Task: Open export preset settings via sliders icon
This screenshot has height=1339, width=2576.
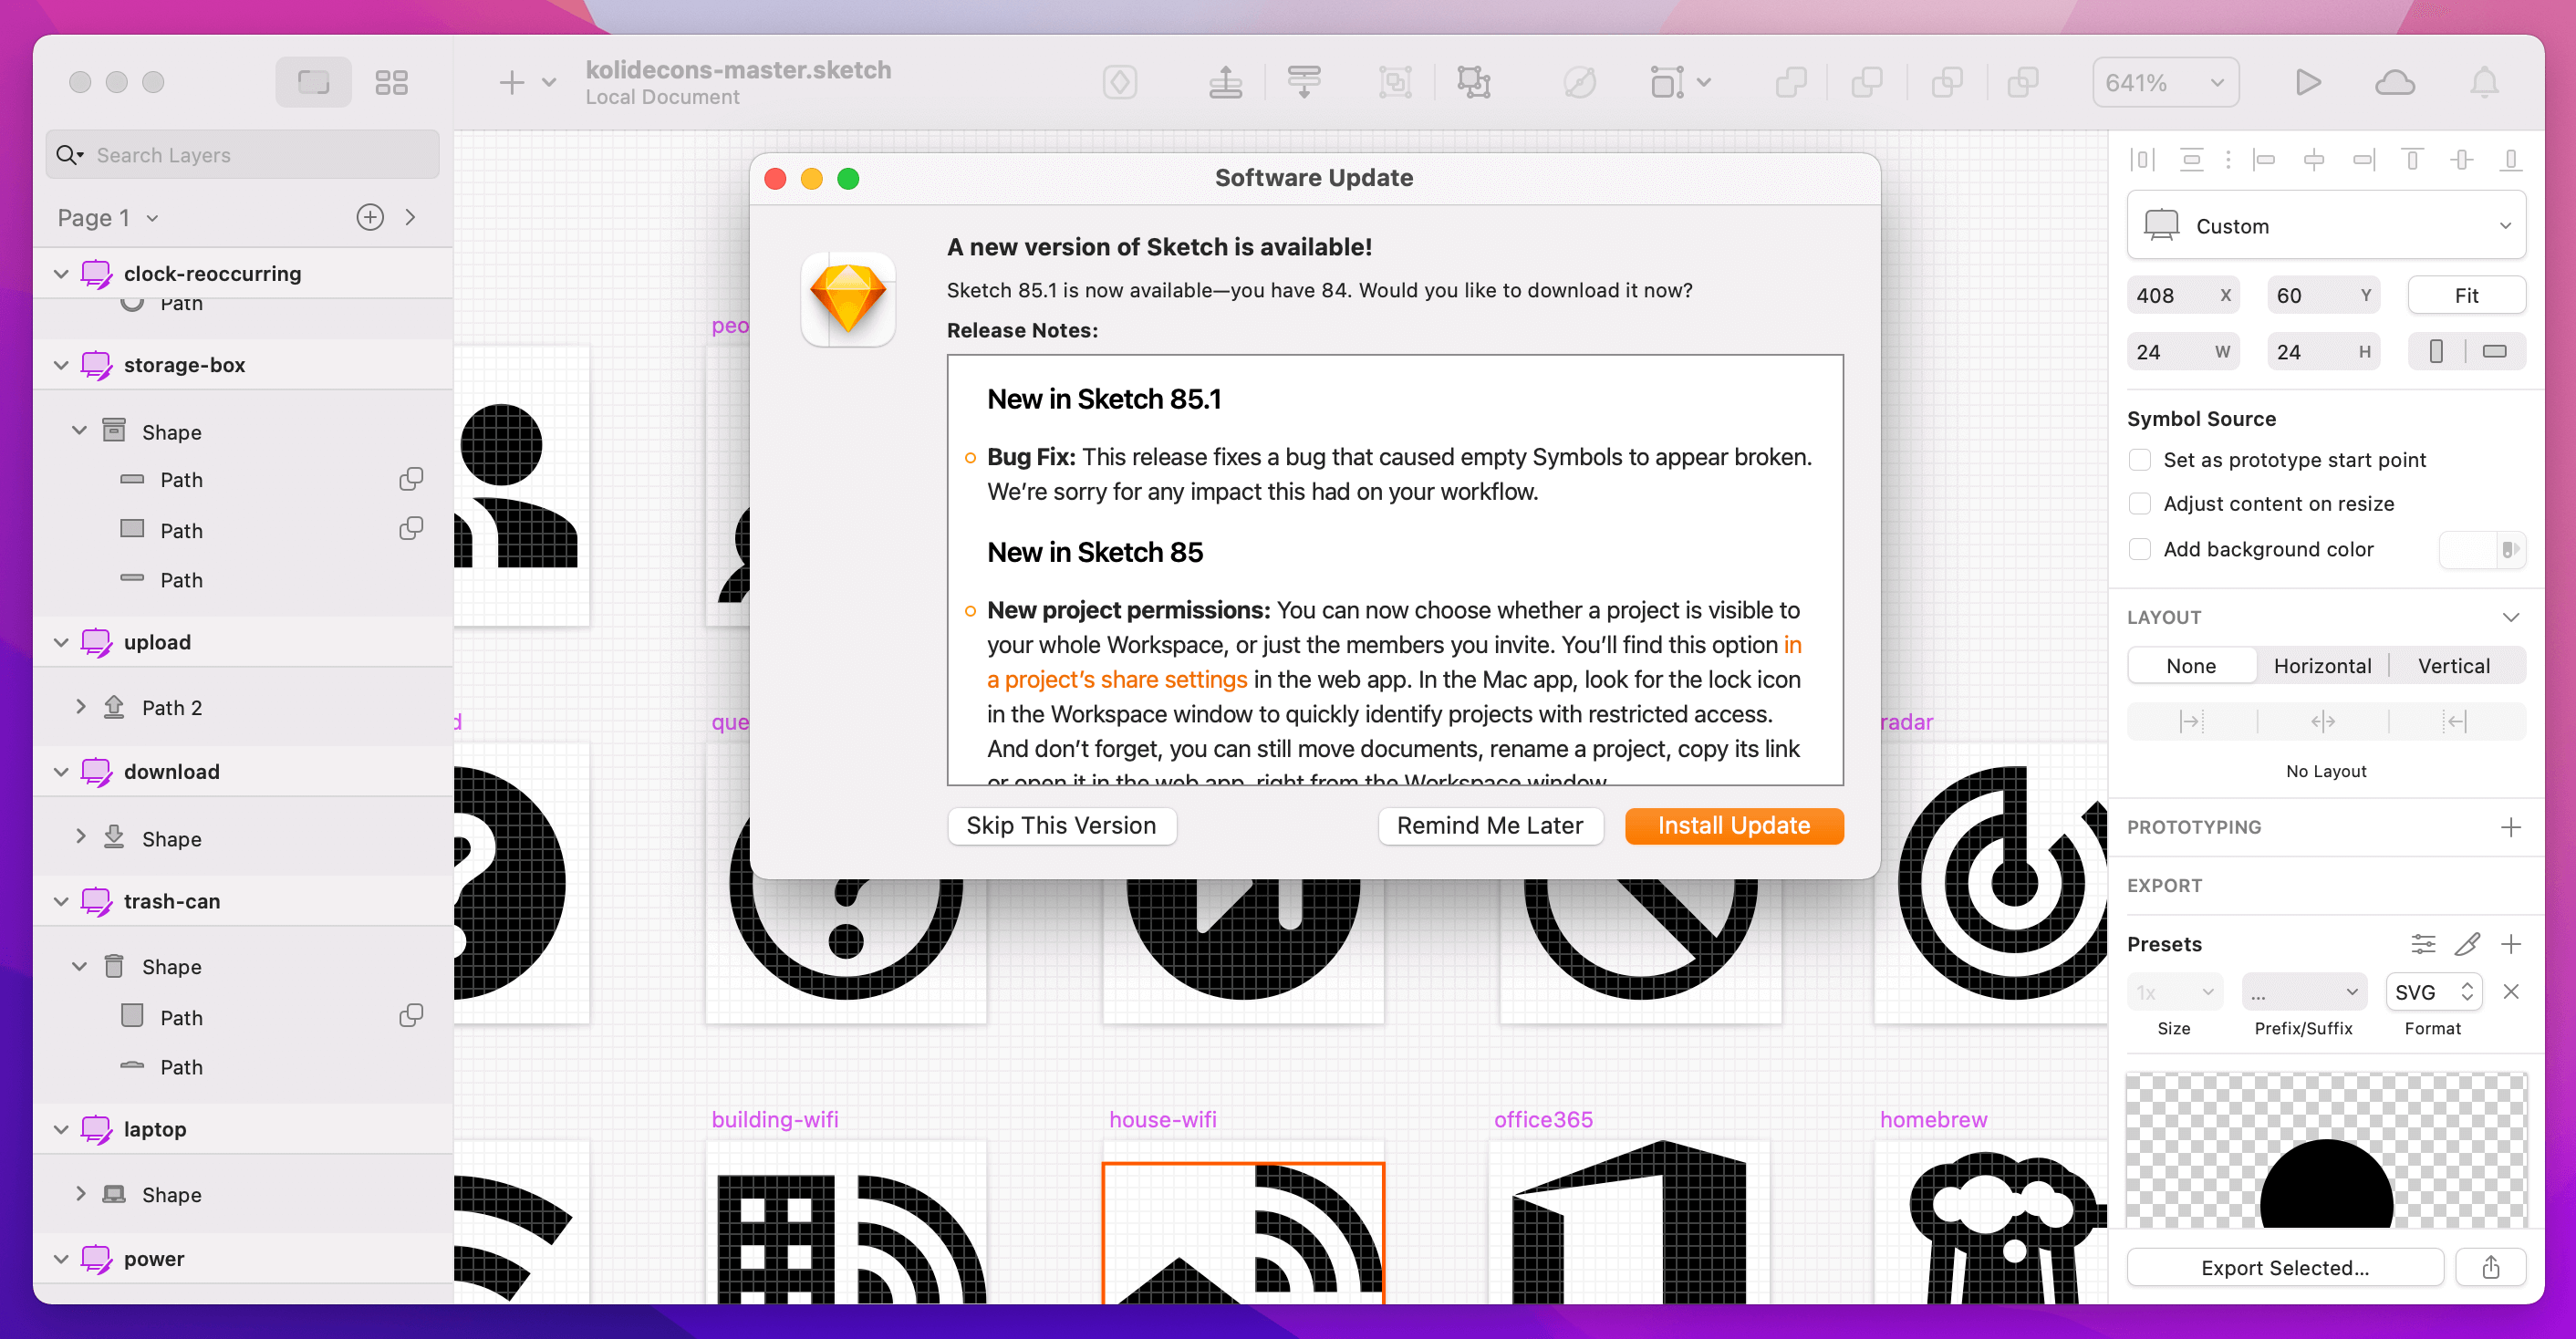Action: 2423,943
